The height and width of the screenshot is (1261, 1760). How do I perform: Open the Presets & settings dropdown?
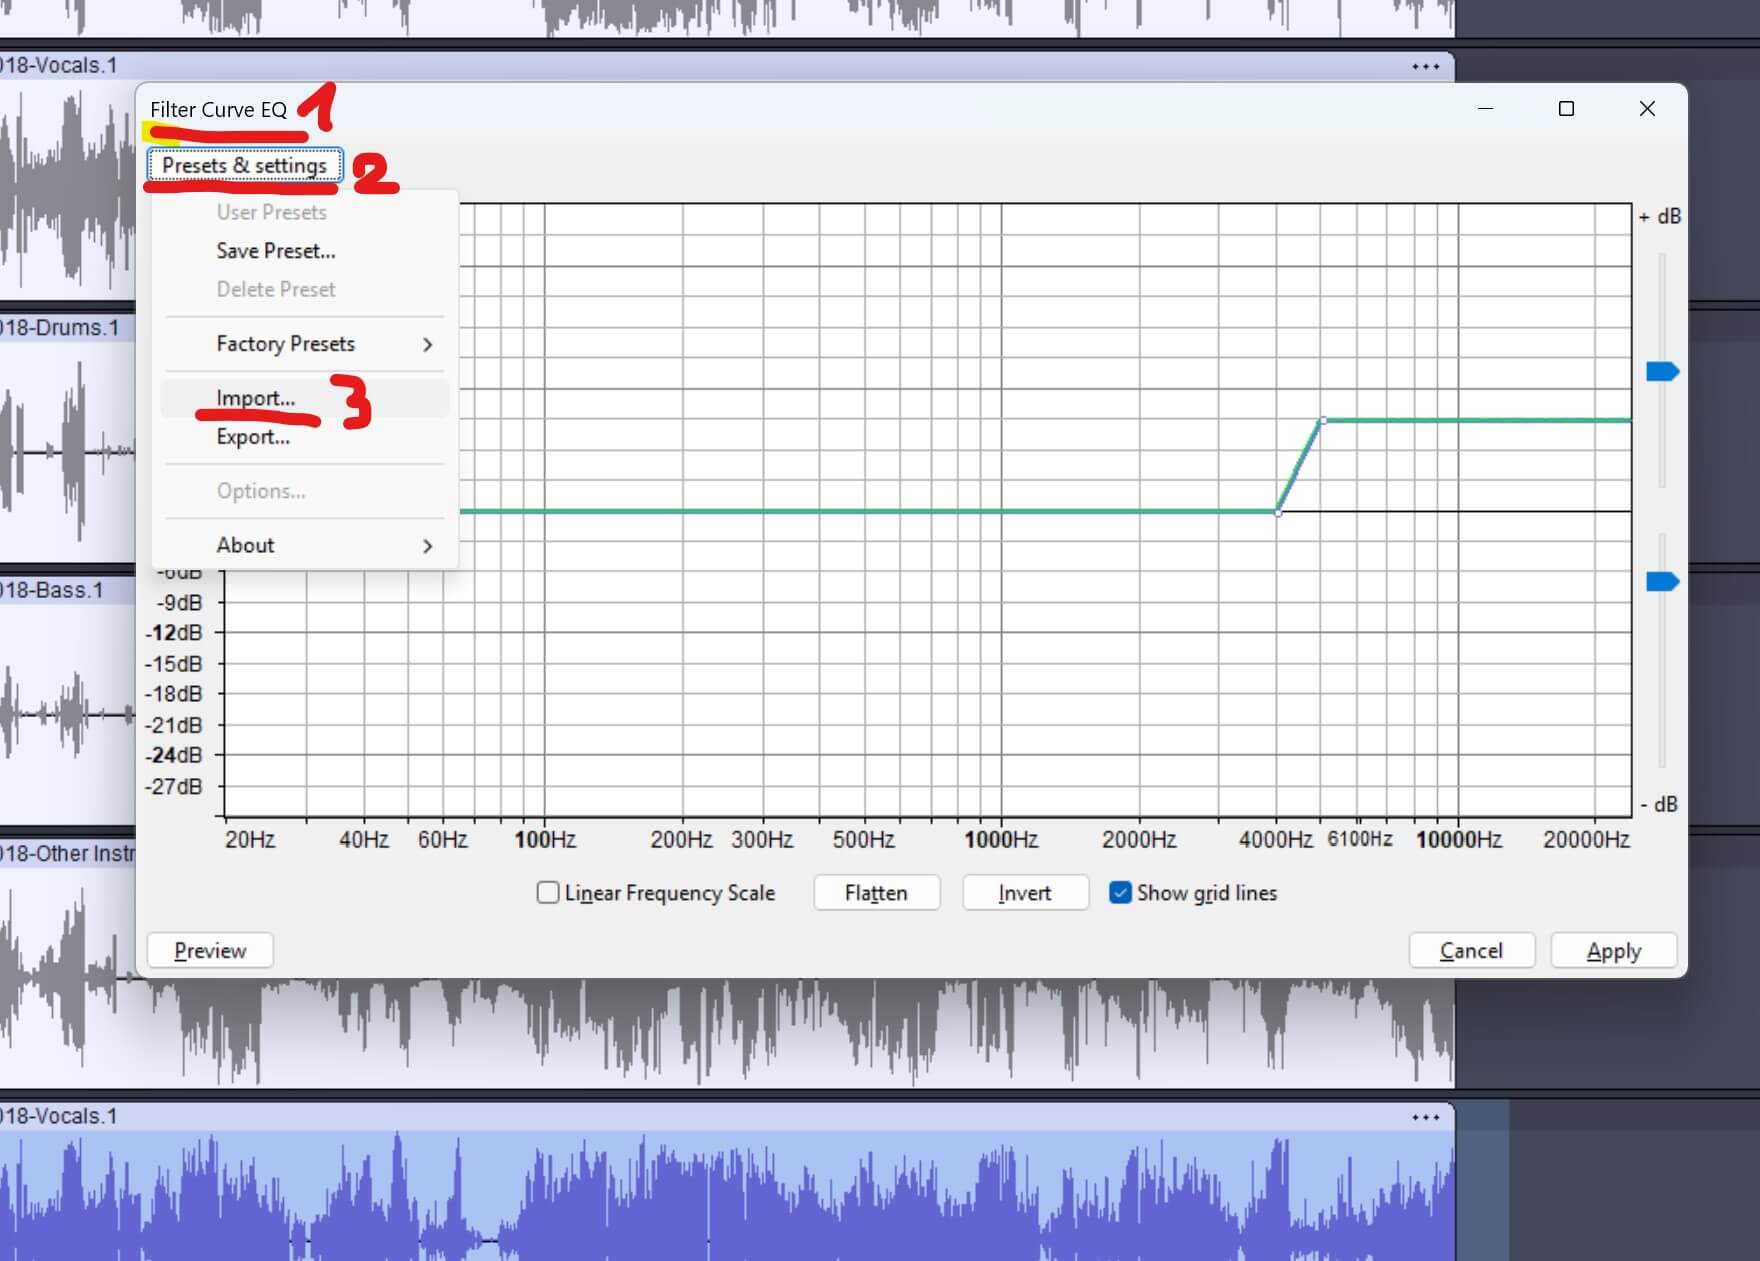coord(245,166)
